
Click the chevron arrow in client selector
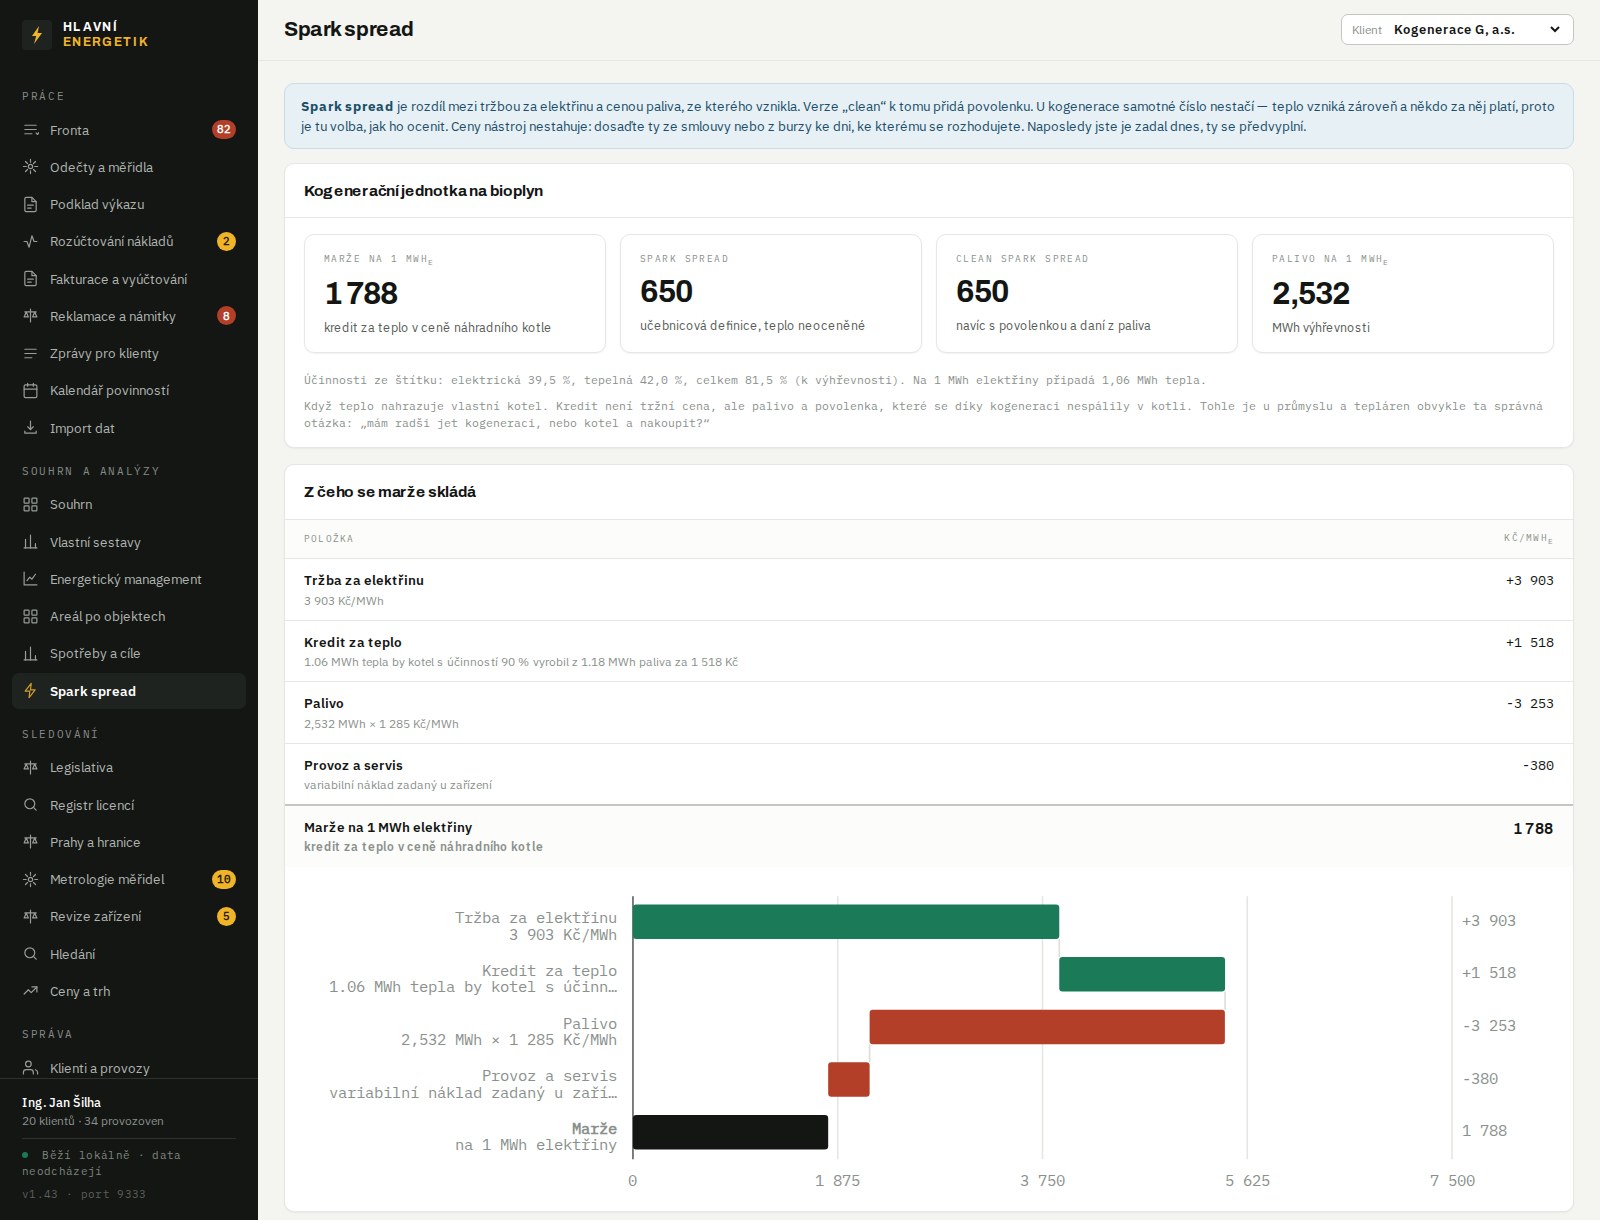coord(1555,30)
